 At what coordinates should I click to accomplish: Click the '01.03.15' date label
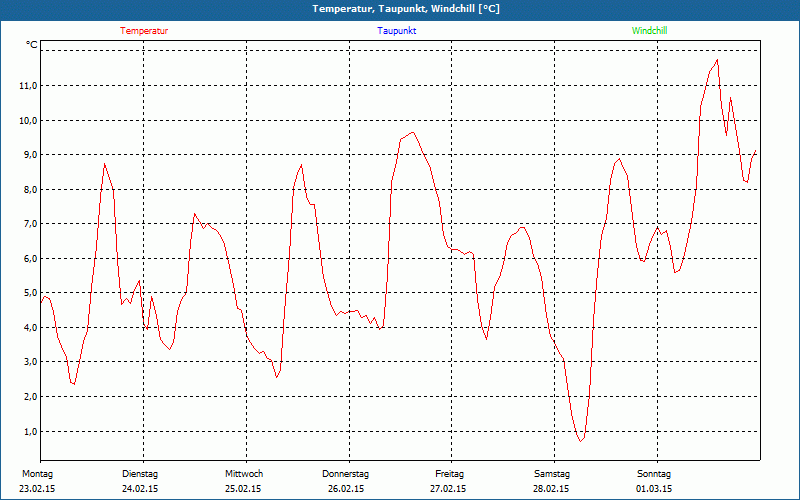tap(654, 489)
